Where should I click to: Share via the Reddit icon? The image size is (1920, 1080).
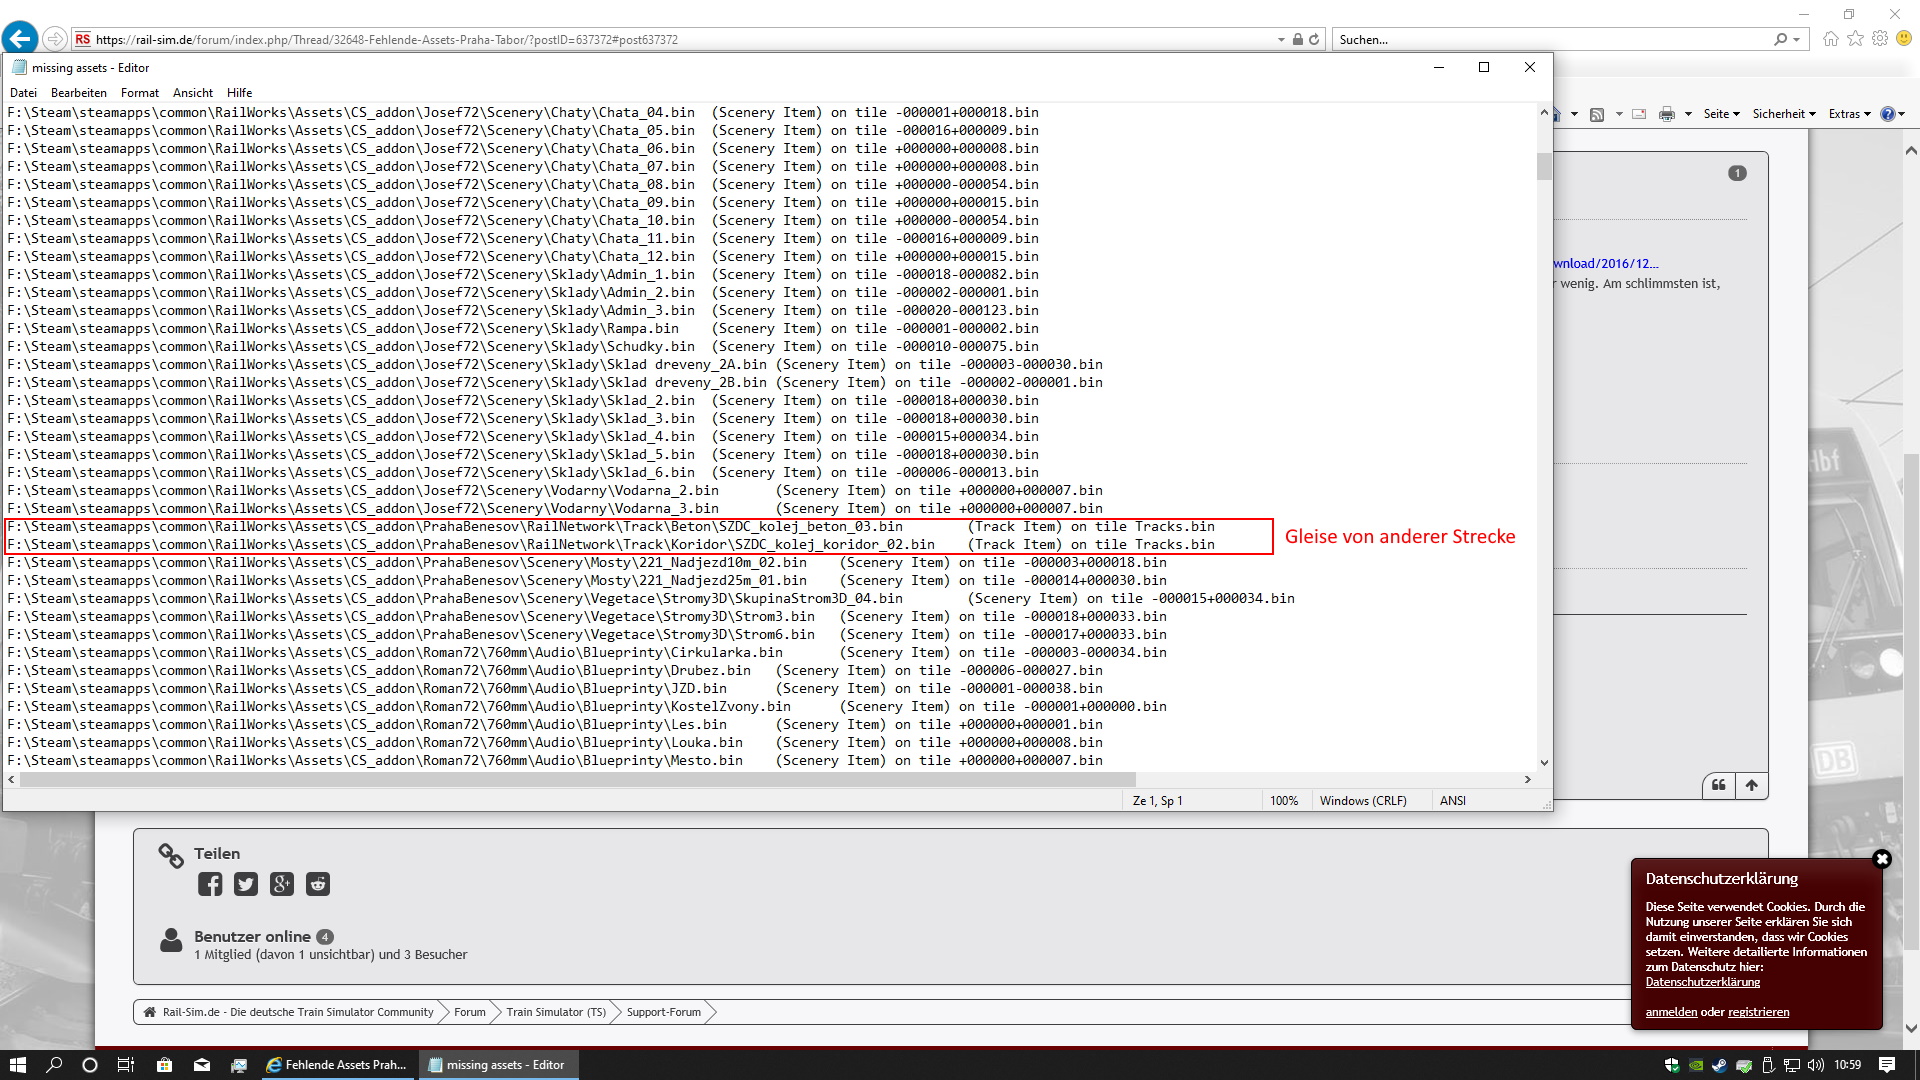pyautogui.click(x=318, y=884)
